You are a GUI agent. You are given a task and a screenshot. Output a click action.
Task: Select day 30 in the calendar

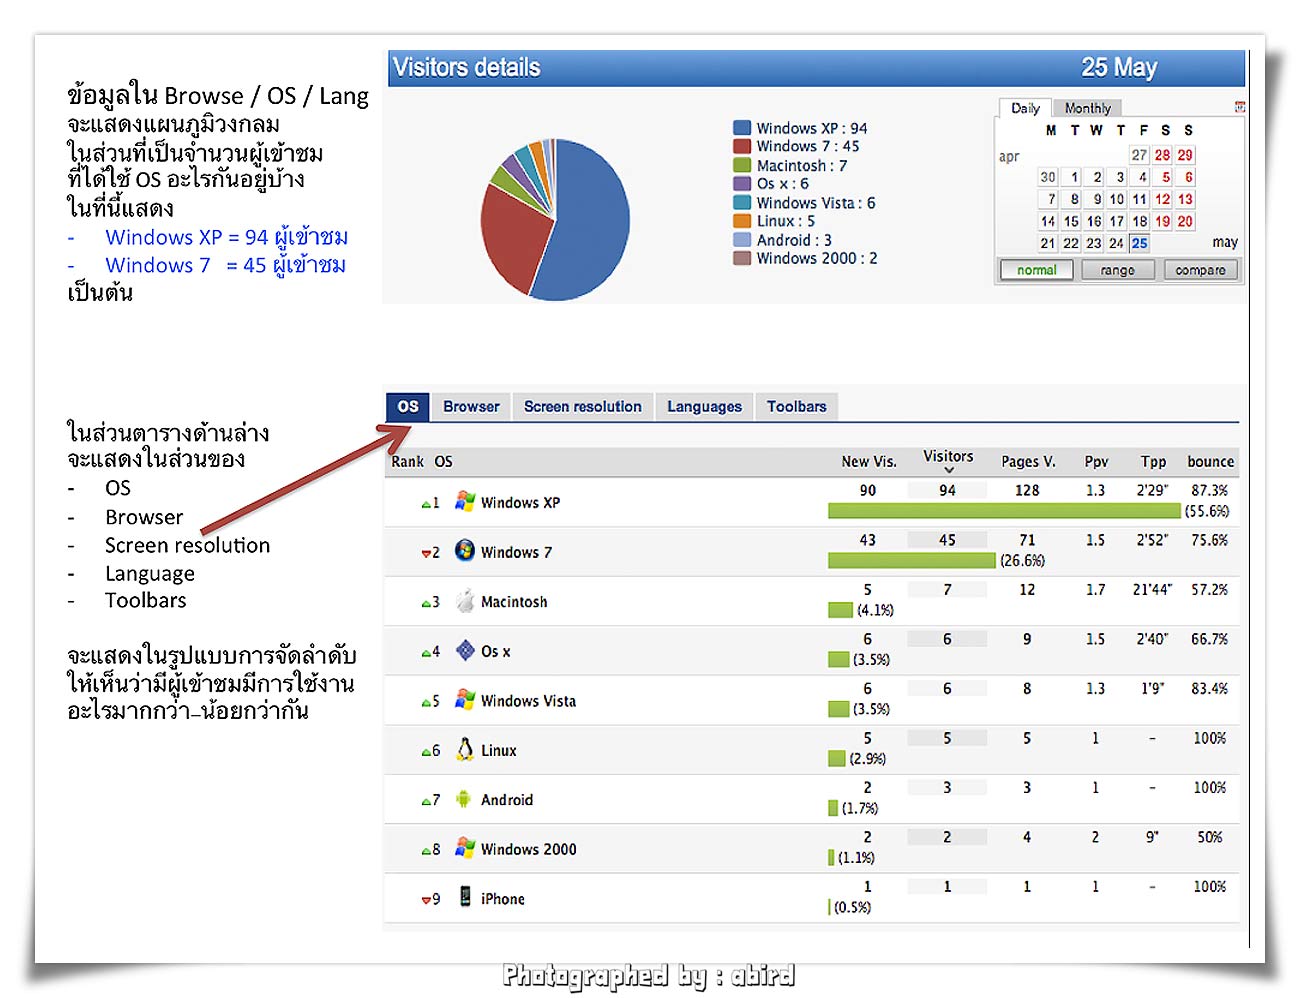click(x=1047, y=177)
